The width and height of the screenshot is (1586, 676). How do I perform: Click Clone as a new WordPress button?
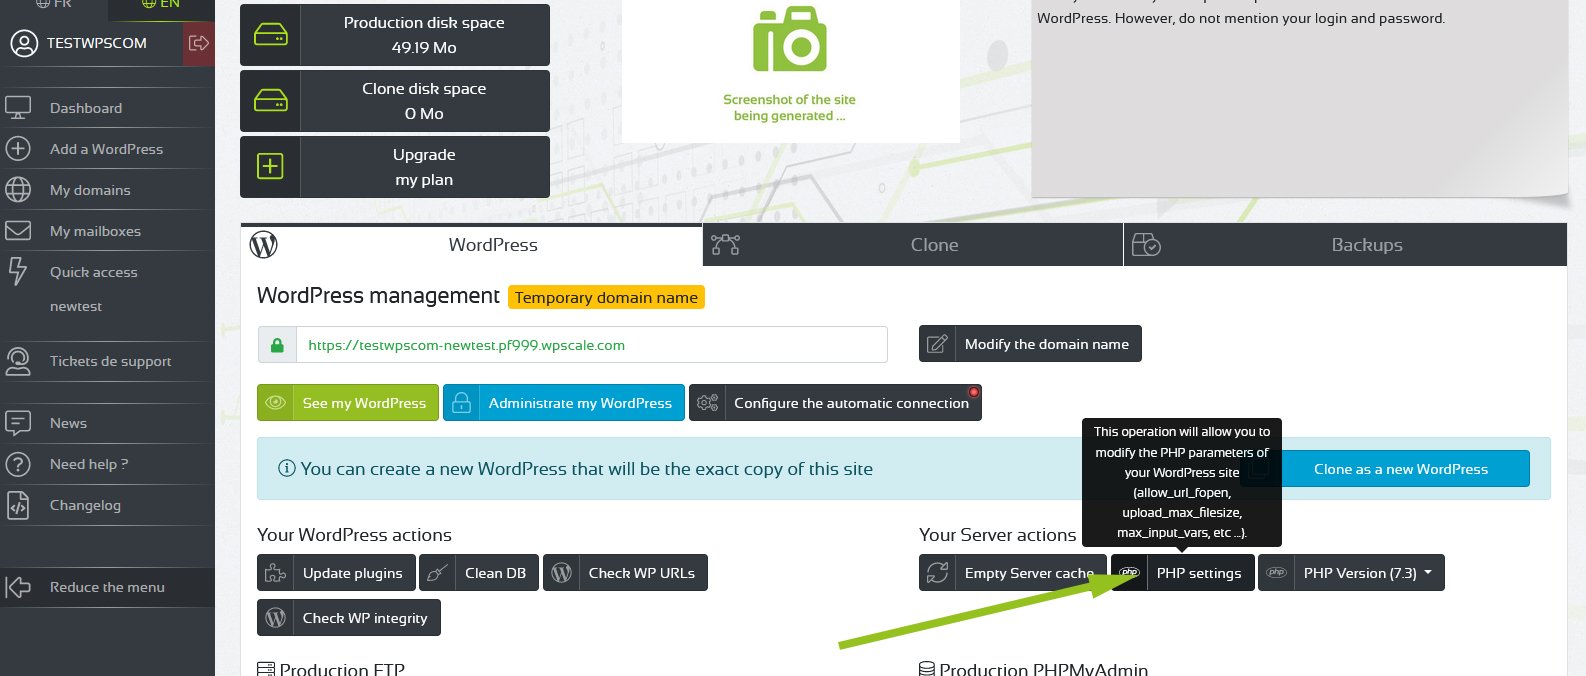click(1400, 469)
